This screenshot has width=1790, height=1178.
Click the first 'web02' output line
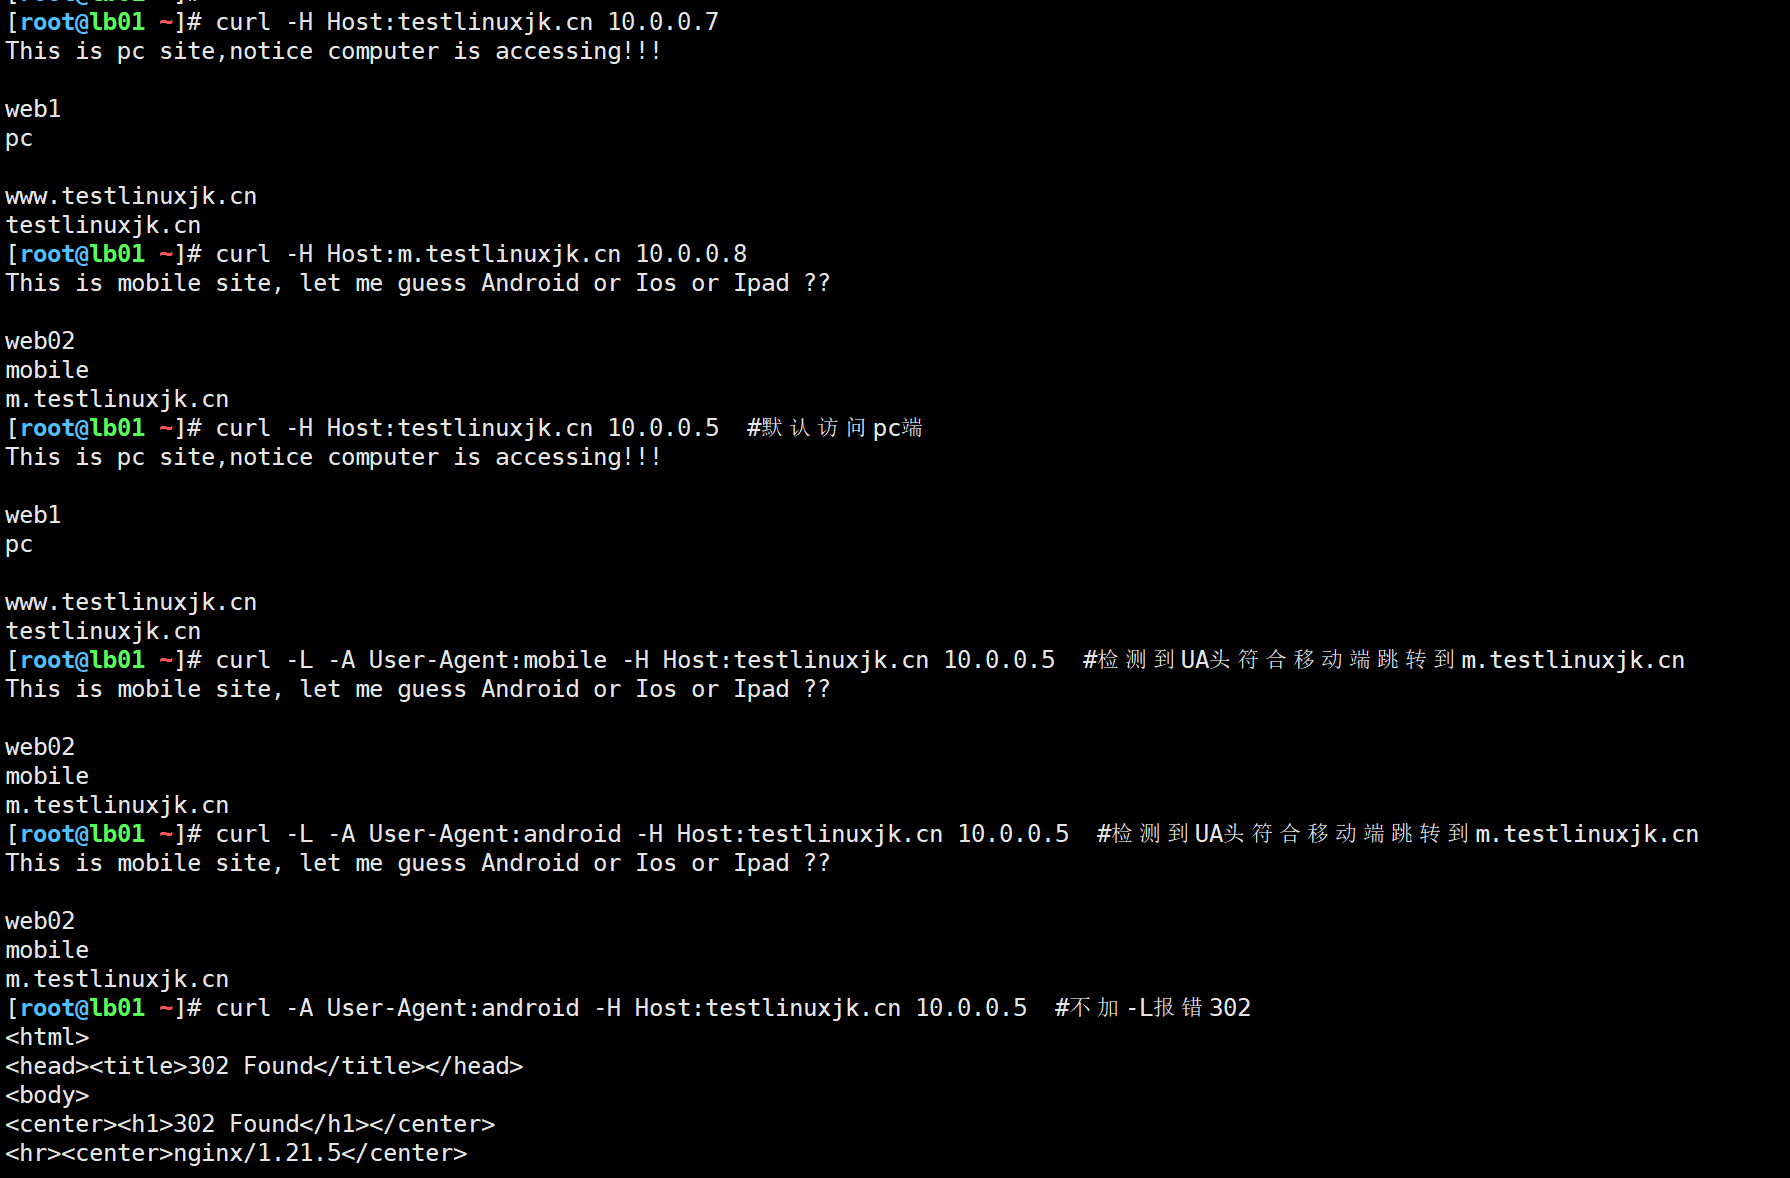(40, 341)
